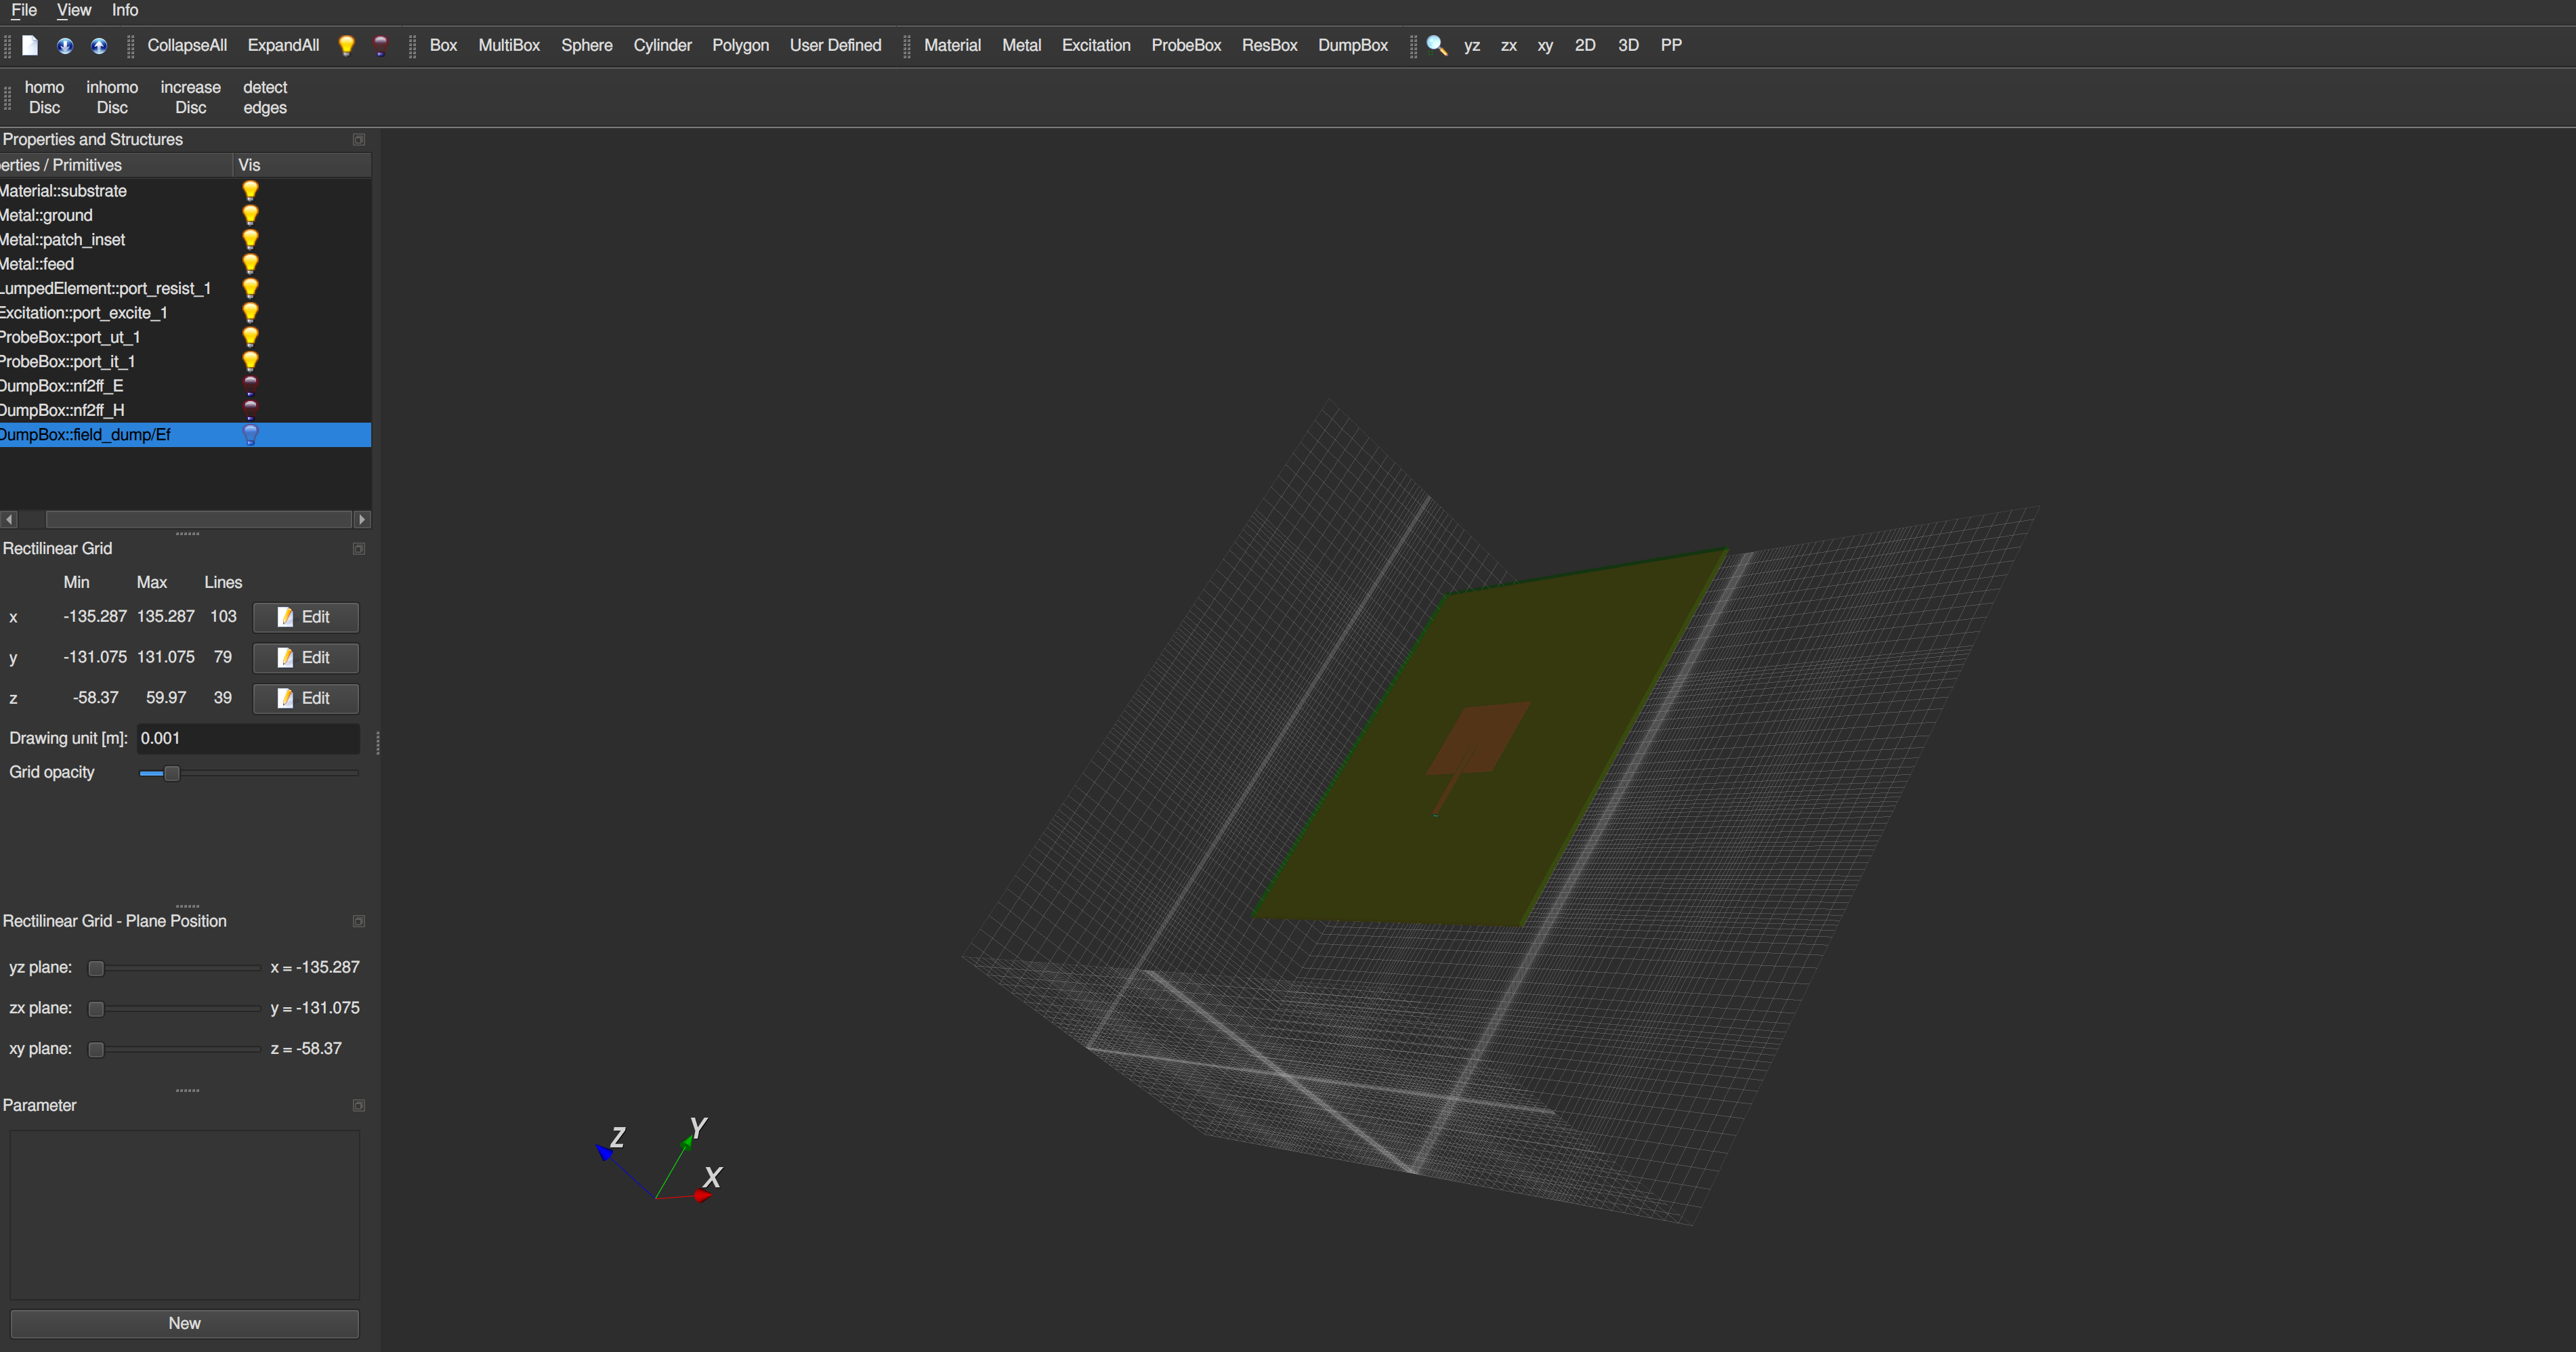Toggle visibility of ProbeBox::port_ut_1
The width and height of the screenshot is (2576, 1352).
point(250,337)
